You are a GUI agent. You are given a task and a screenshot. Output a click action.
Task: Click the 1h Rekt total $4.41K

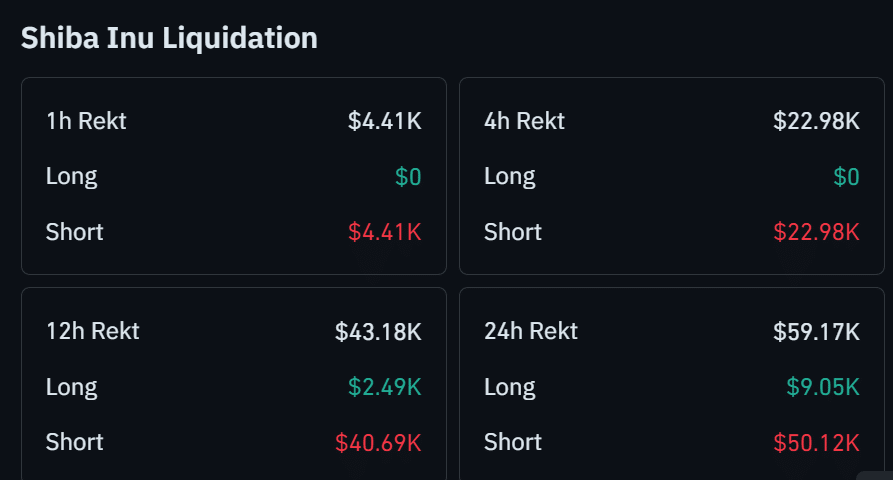pyautogui.click(x=385, y=122)
